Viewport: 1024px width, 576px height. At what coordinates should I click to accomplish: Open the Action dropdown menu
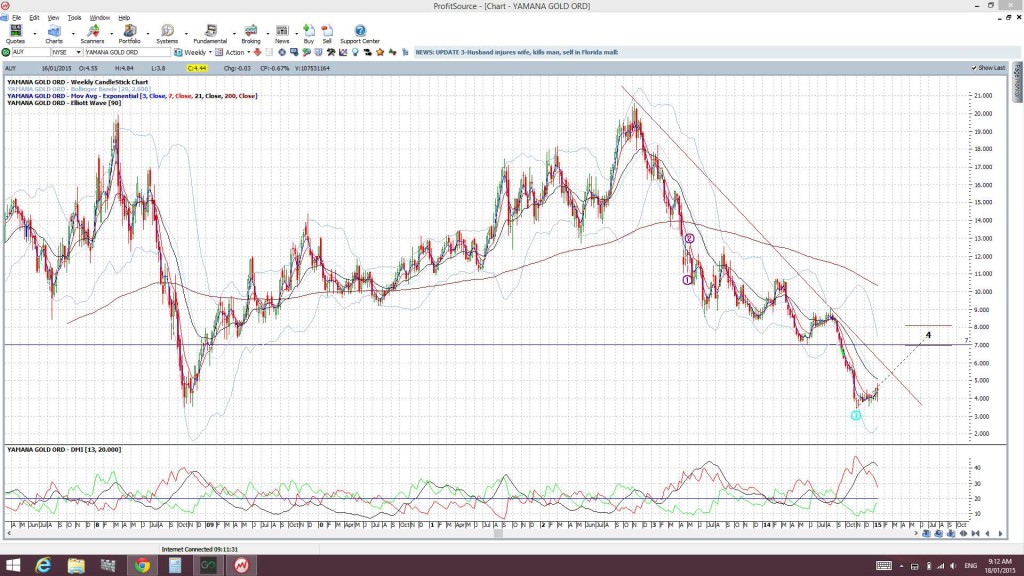pyautogui.click(x=248, y=52)
